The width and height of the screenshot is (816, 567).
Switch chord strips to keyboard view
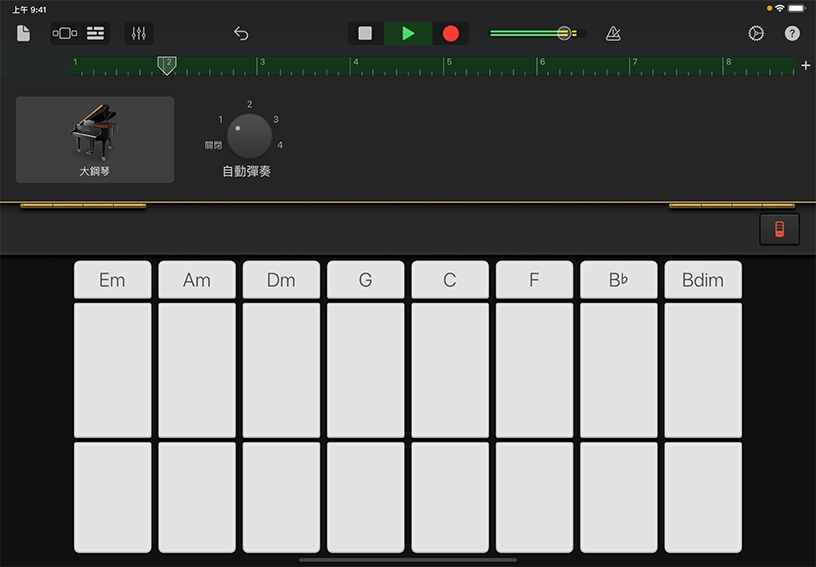(779, 229)
